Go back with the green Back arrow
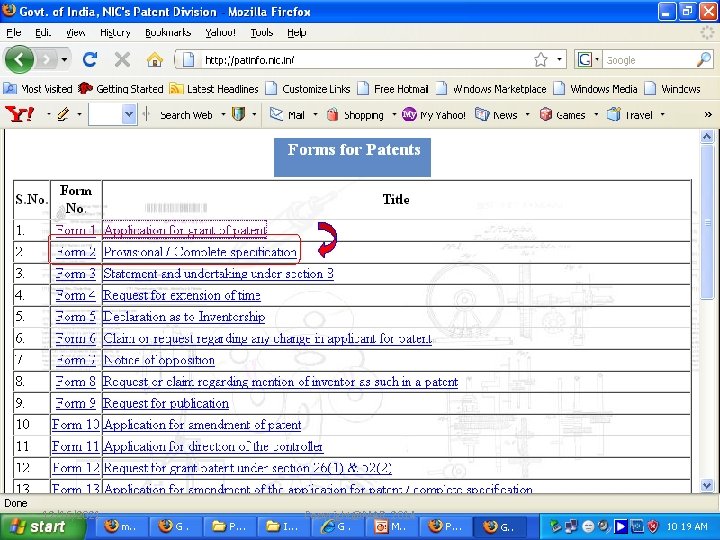Viewport: 720px width, 540px height. pos(19,59)
